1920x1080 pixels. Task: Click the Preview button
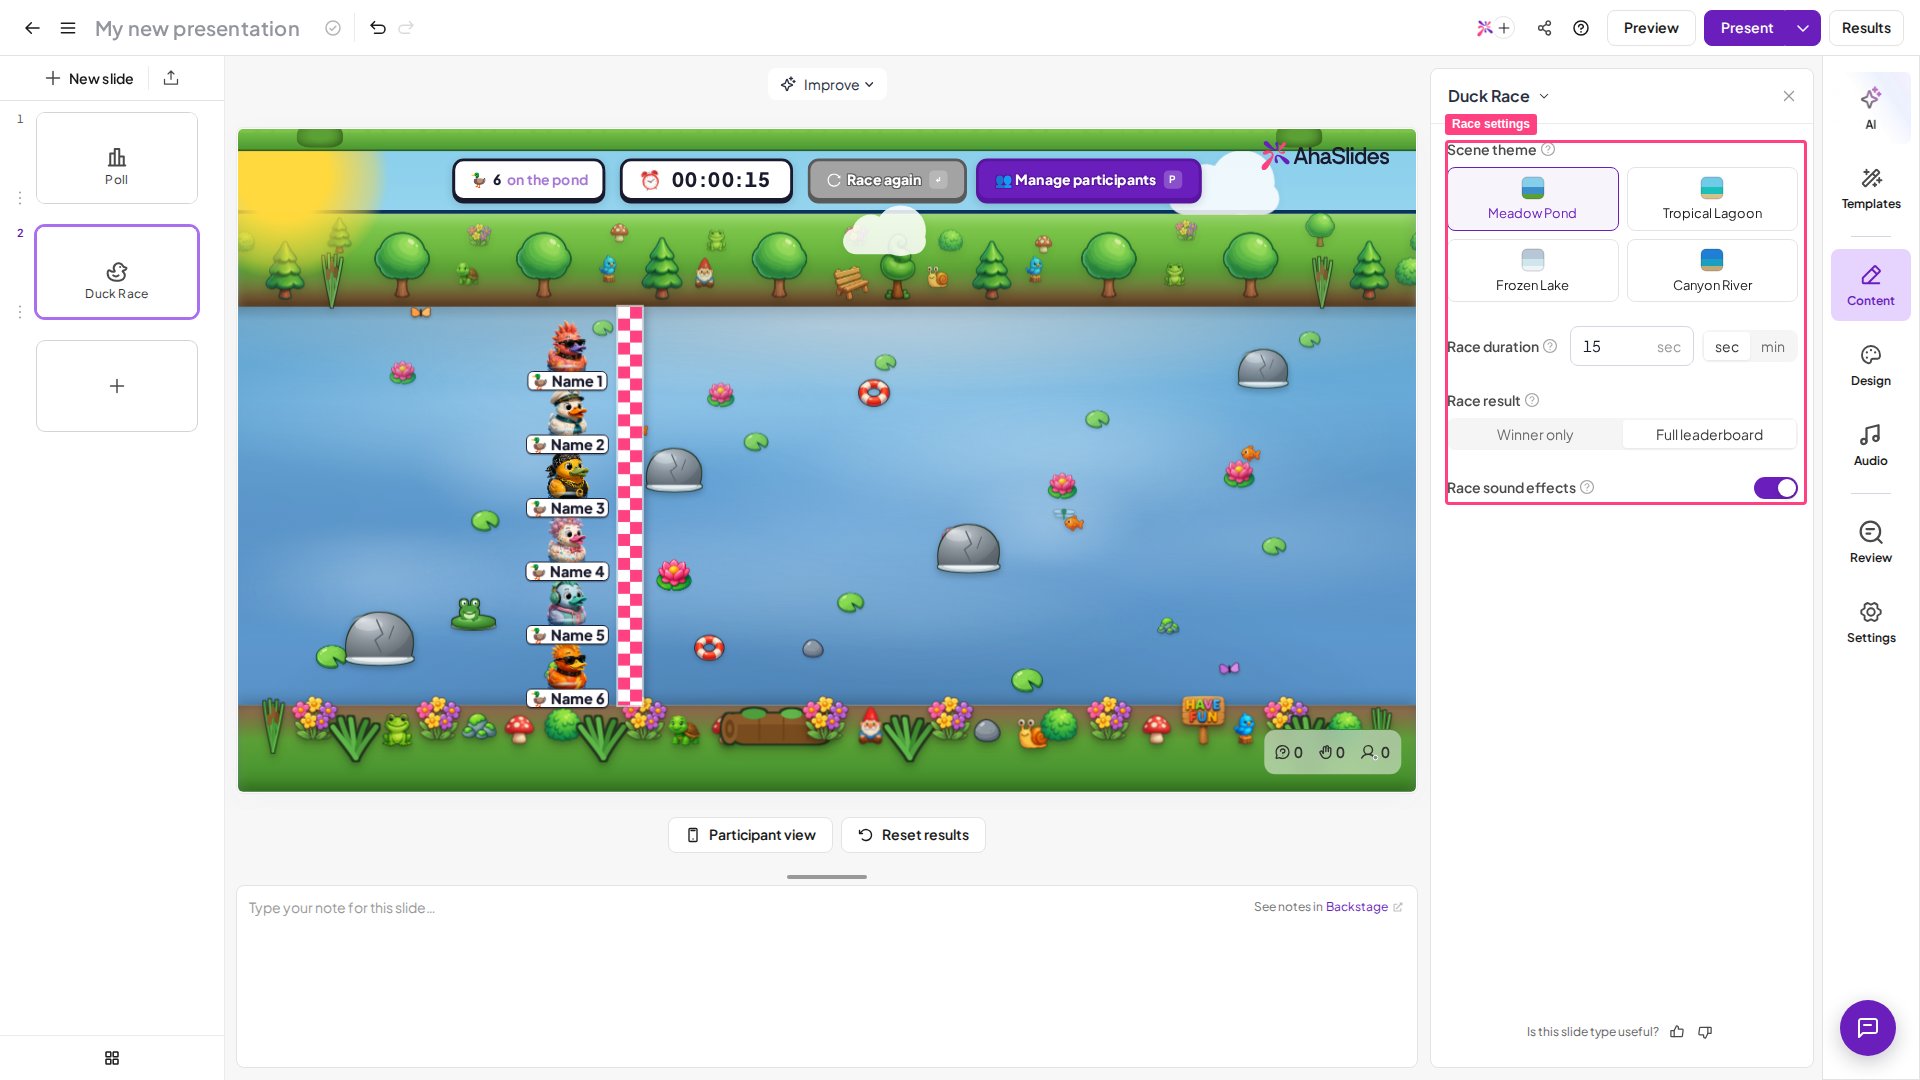(1650, 28)
